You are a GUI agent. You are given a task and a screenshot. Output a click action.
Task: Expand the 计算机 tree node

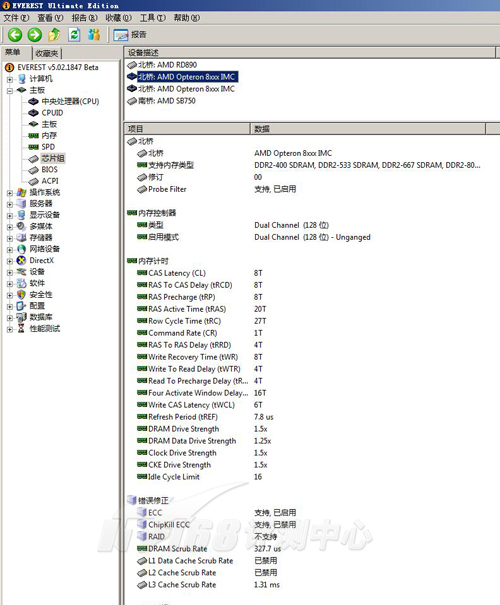(x=10, y=79)
